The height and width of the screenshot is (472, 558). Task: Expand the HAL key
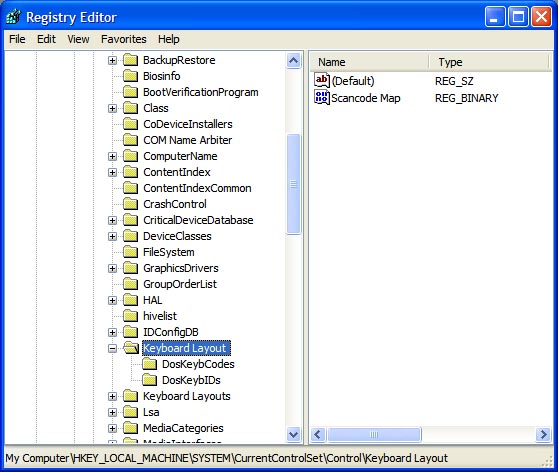pos(112,300)
